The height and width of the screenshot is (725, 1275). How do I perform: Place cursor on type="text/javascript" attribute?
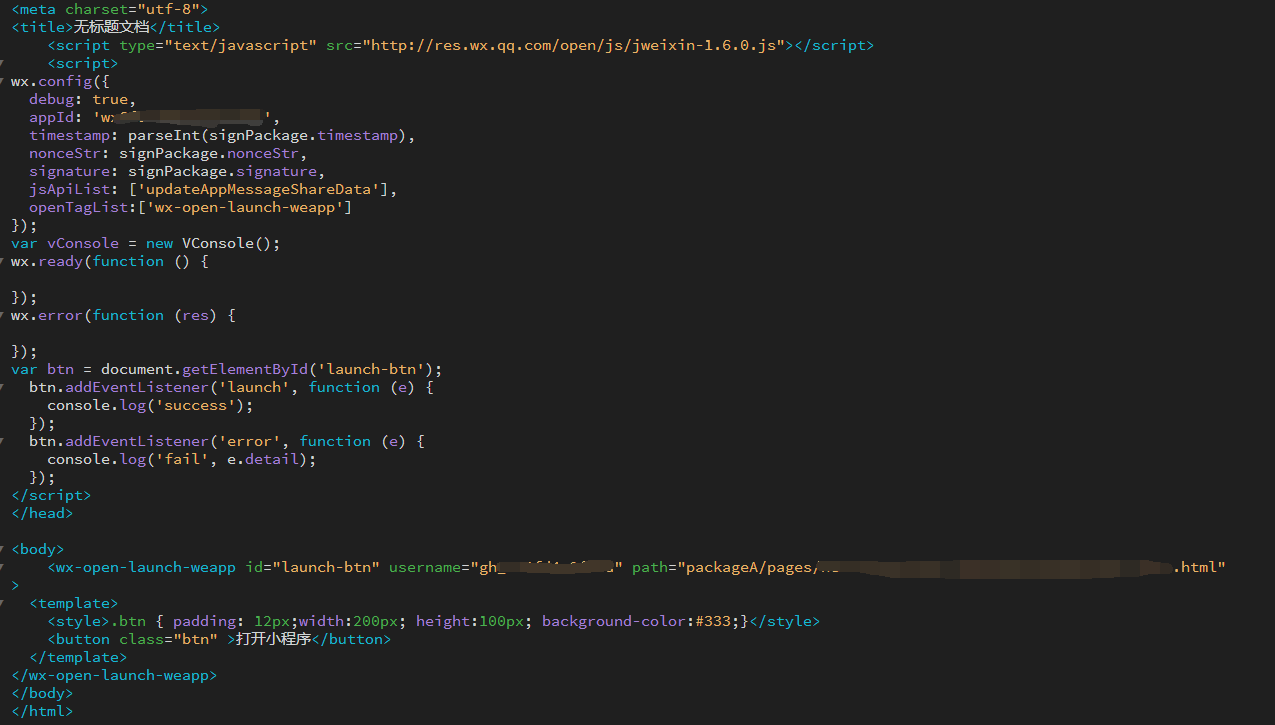point(218,45)
